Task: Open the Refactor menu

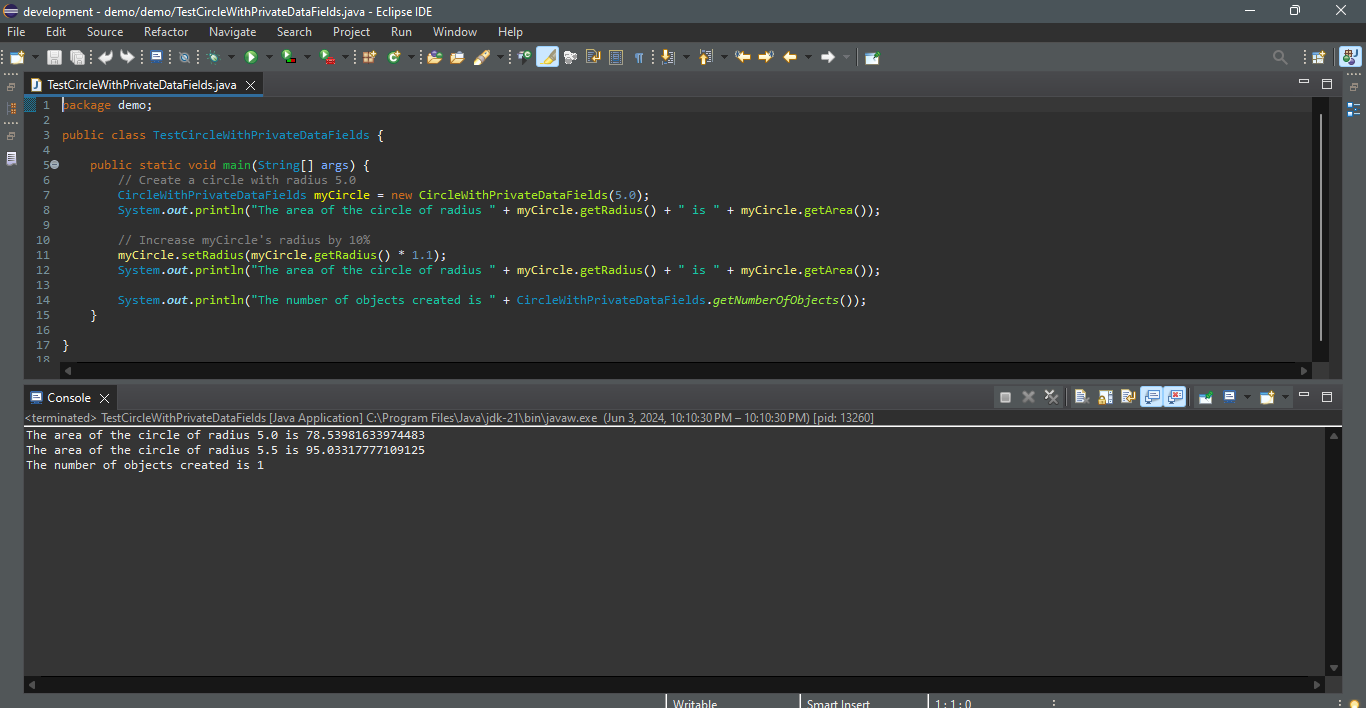Action: (x=166, y=32)
